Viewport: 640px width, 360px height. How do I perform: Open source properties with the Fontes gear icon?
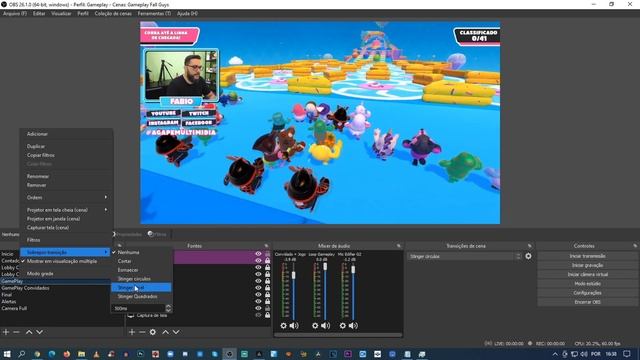point(153,332)
